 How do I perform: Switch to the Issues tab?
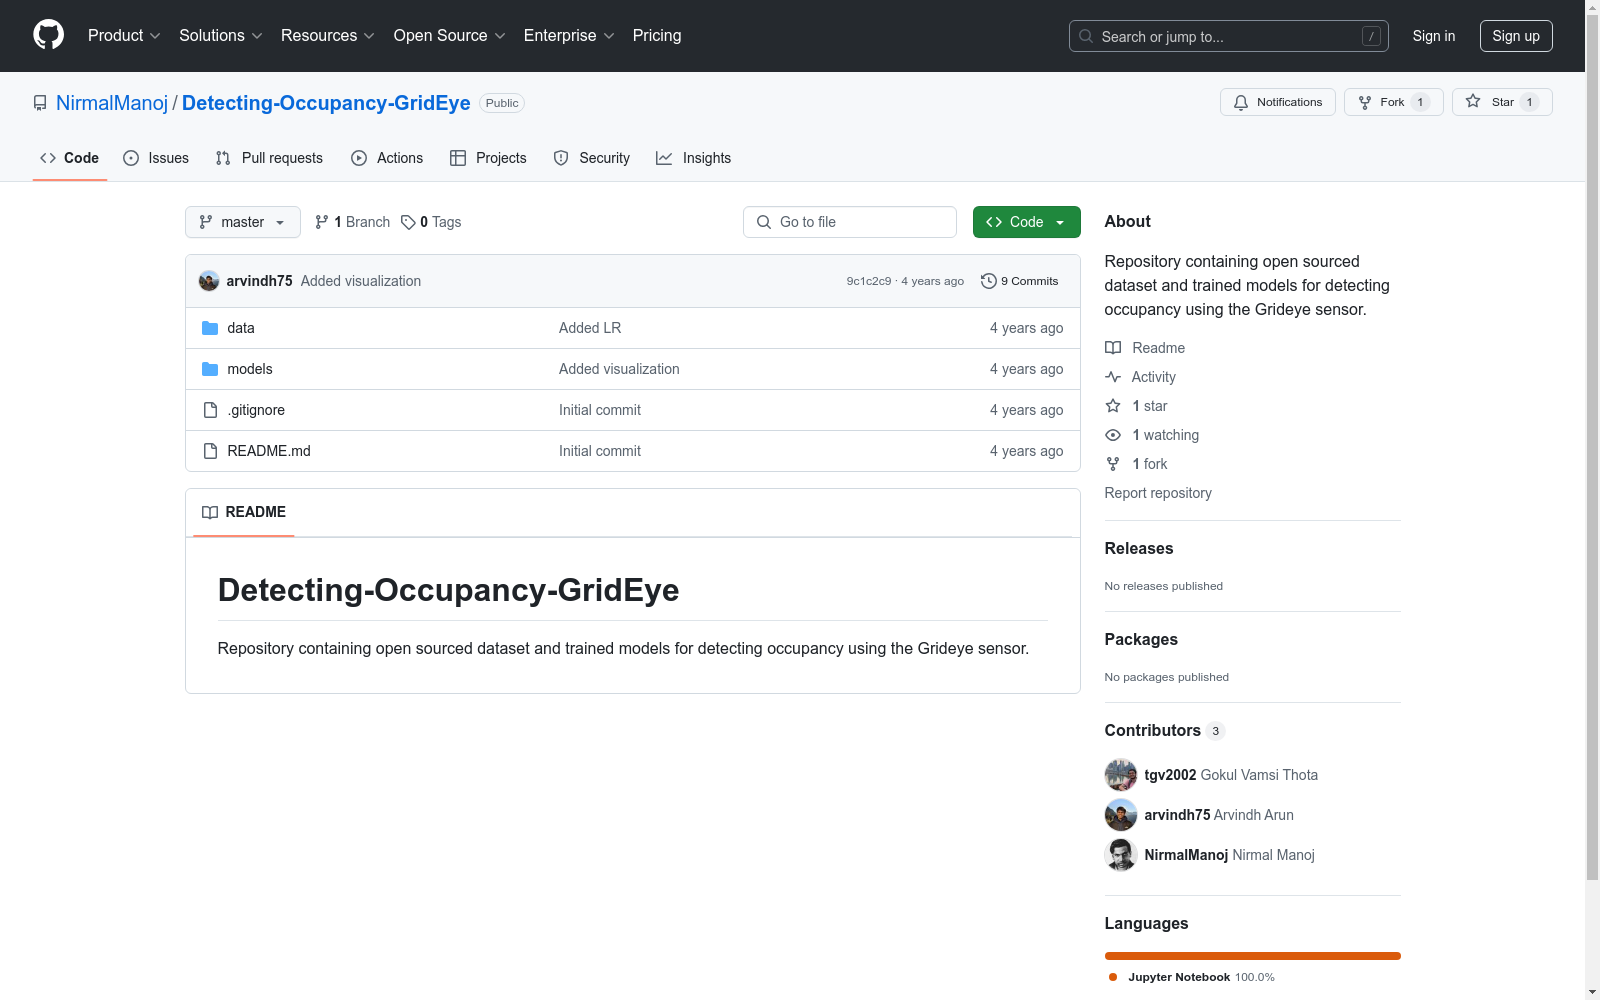(x=156, y=158)
